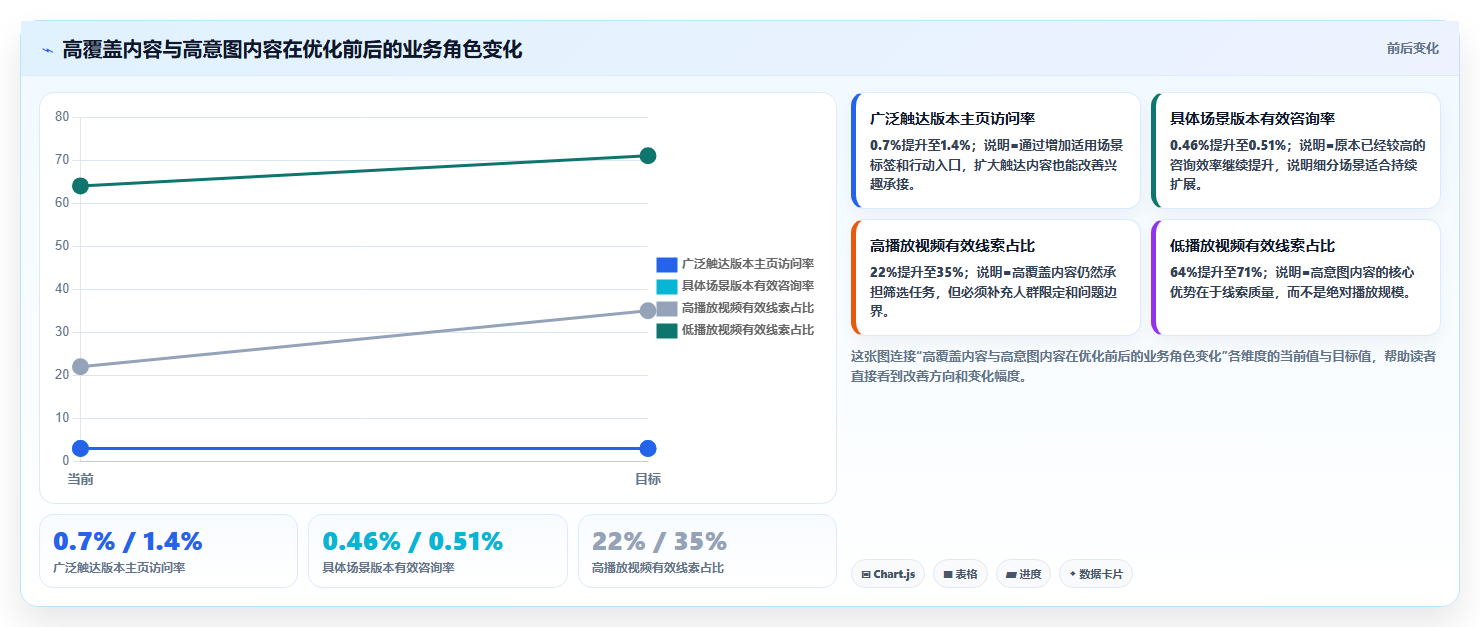This screenshot has width=1480, height=627.
Task: Click the dark green line's 目标 data point
Action: [x=647, y=156]
